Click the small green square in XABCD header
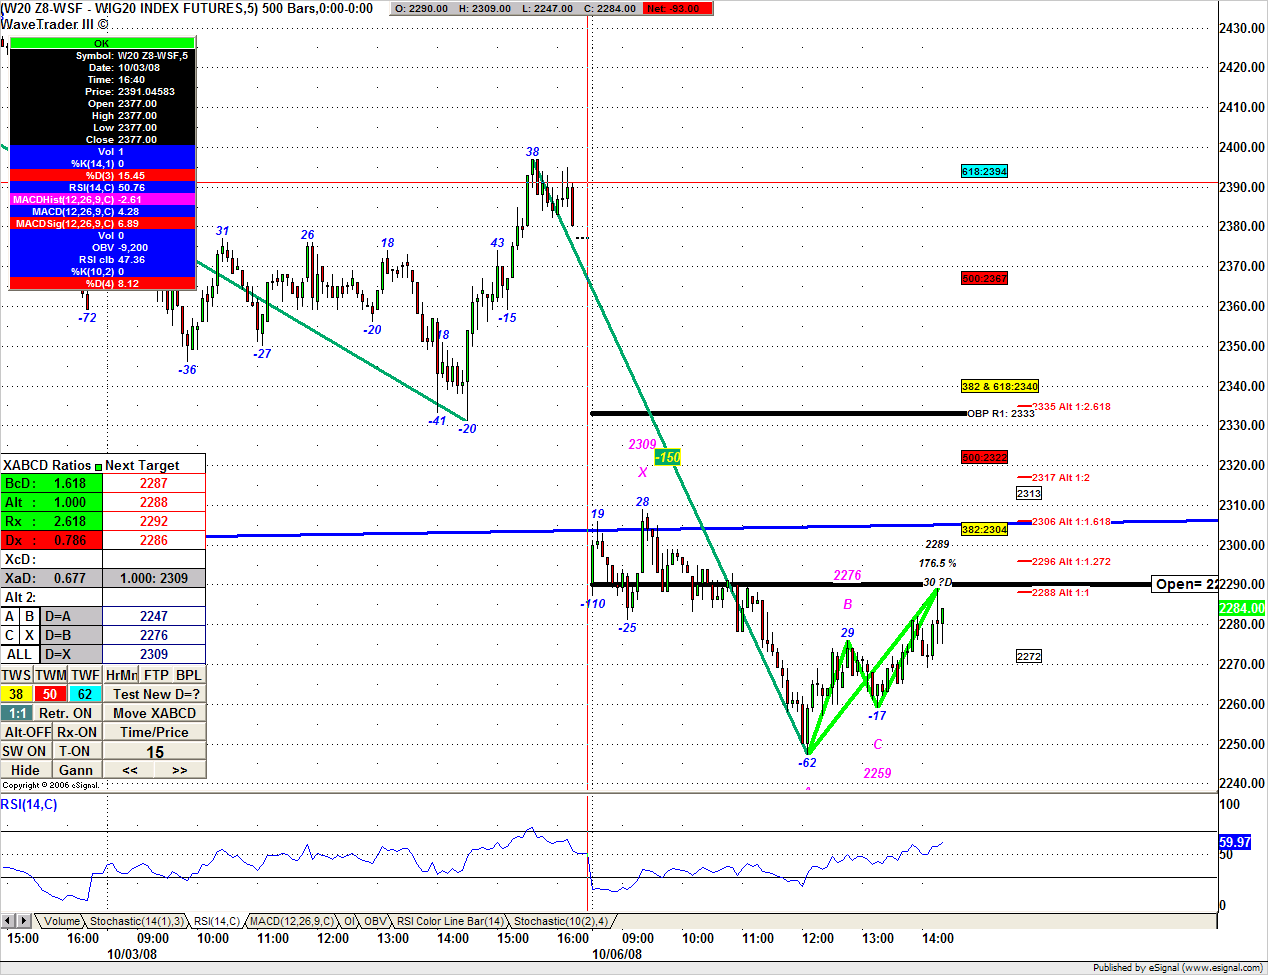 click(x=98, y=466)
